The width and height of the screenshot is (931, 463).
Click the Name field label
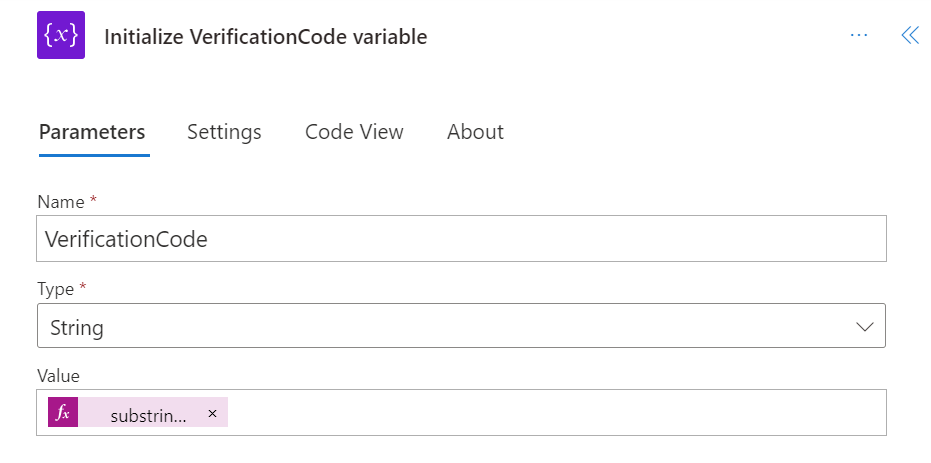tap(61, 202)
